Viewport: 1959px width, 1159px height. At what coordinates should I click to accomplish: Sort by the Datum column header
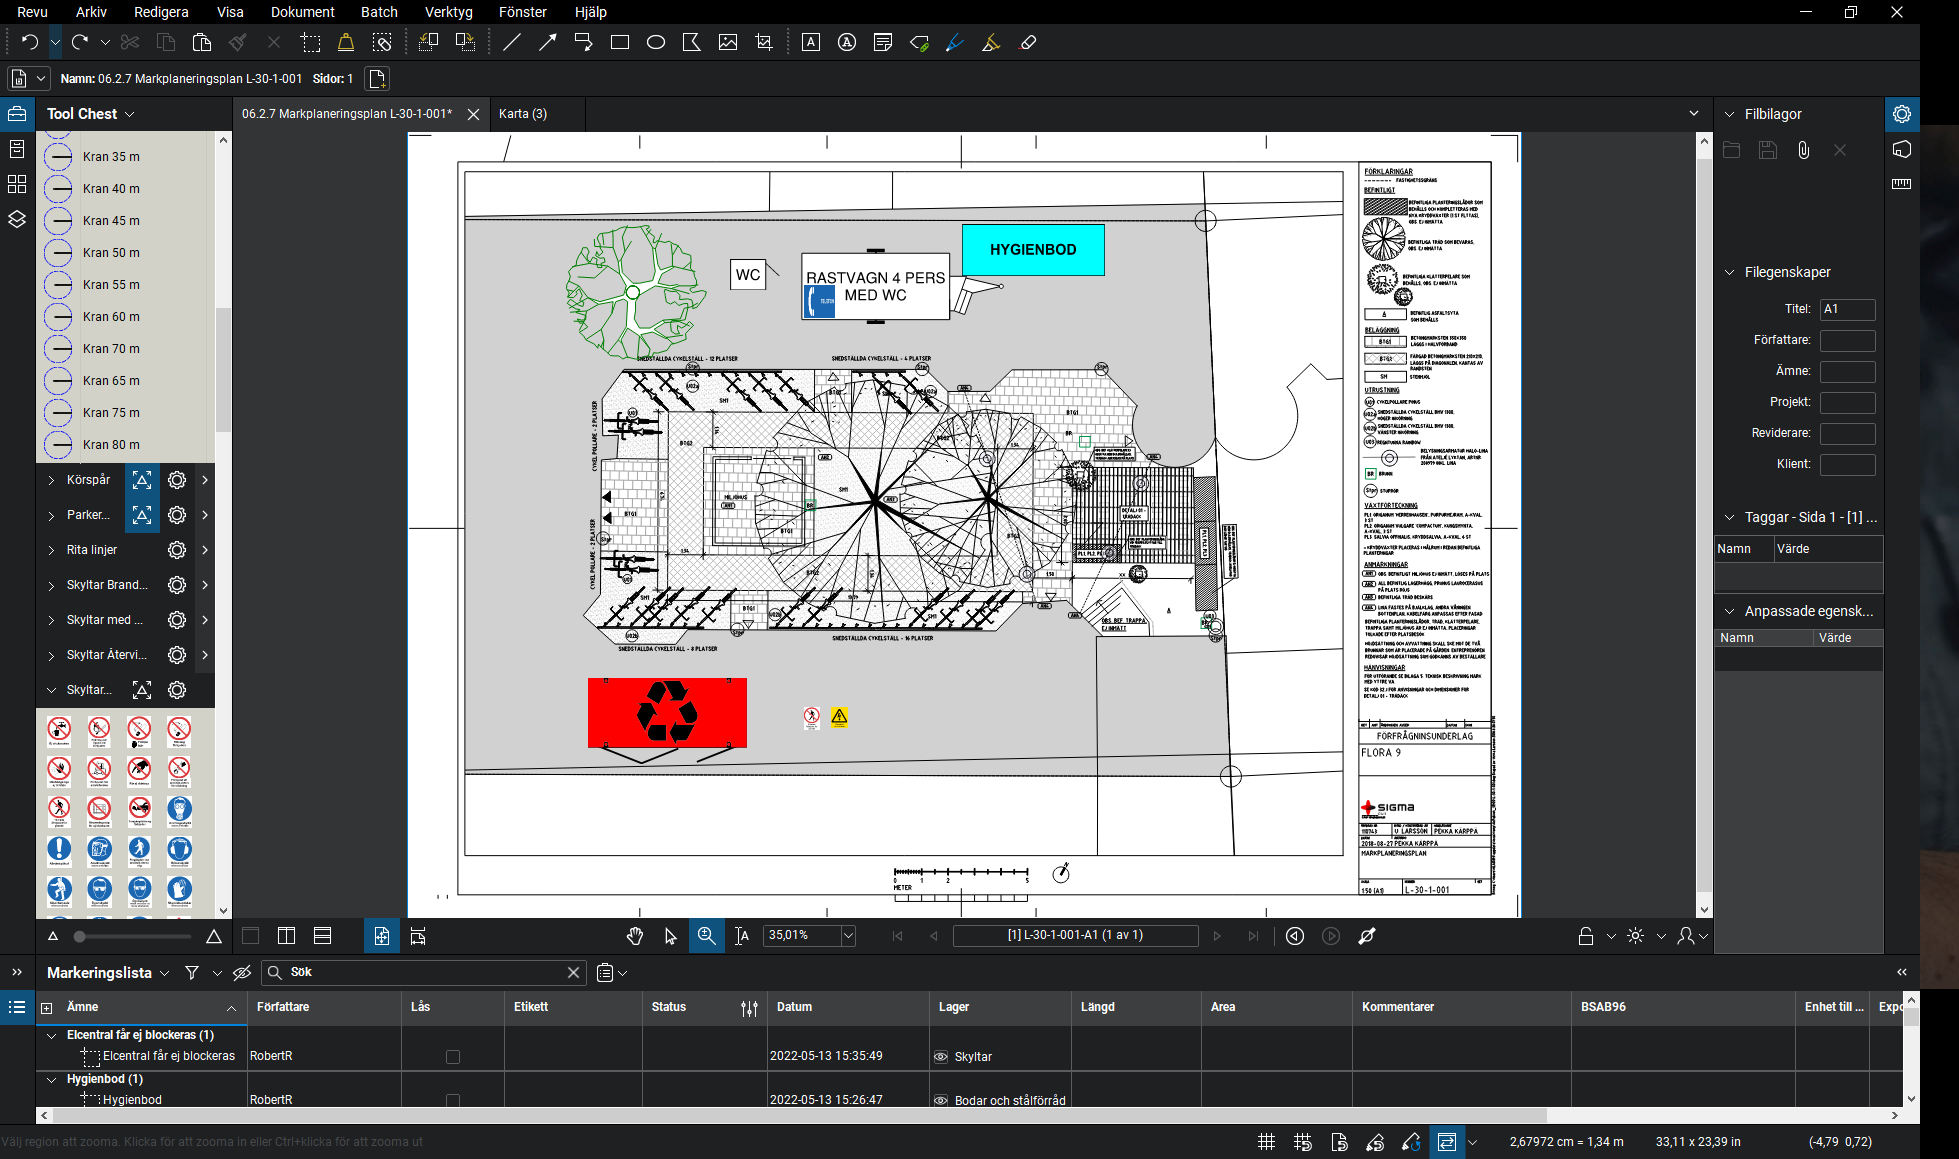point(794,1007)
